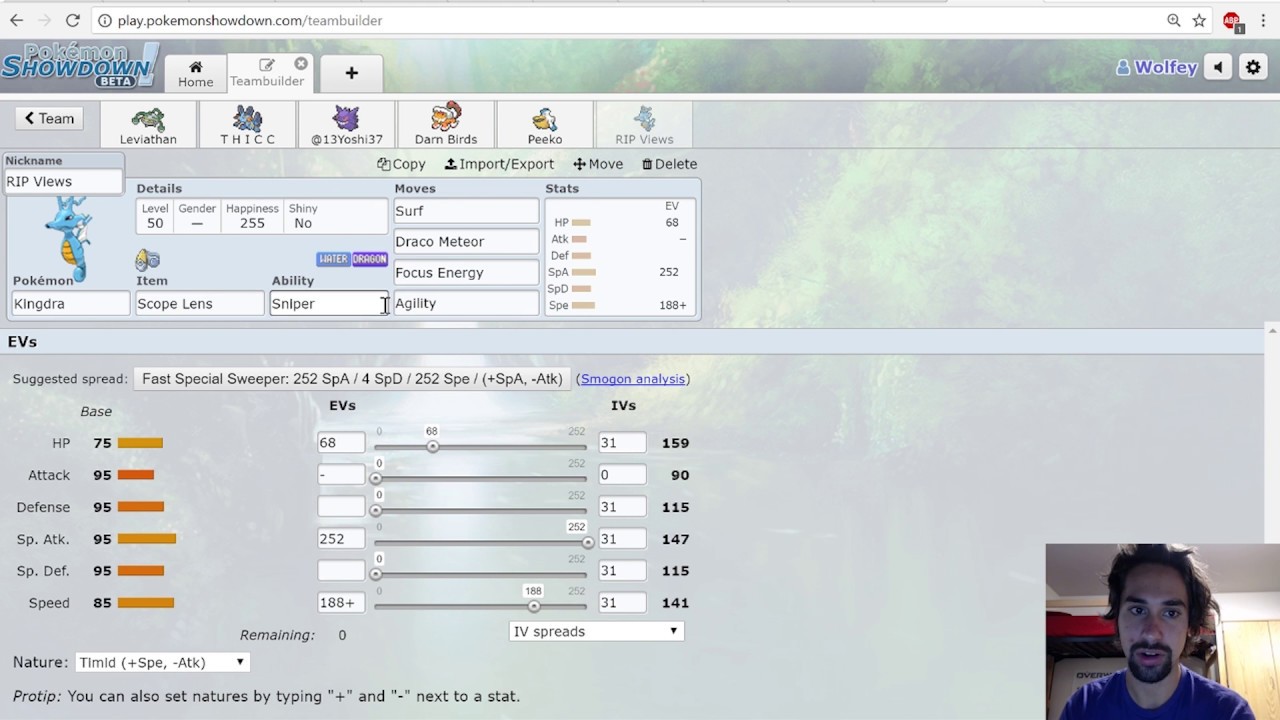Screen dimensions: 1280x720
Task: Click the browser address bar URL
Action: pyautogui.click(x=250, y=20)
